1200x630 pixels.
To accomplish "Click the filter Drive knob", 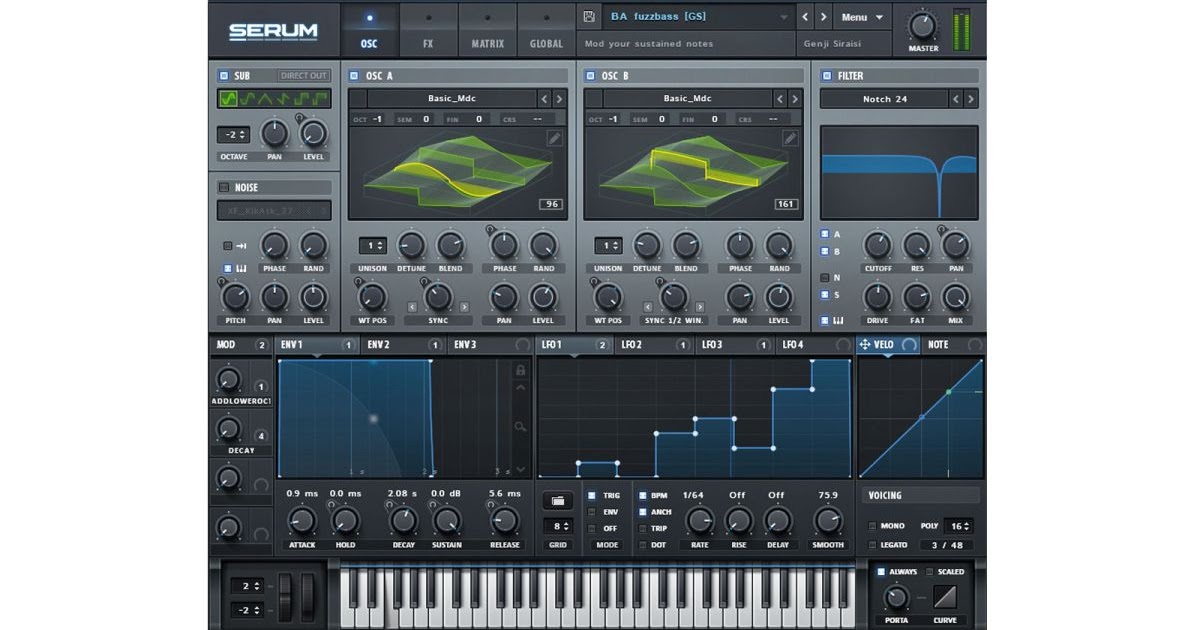I will [877, 297].
